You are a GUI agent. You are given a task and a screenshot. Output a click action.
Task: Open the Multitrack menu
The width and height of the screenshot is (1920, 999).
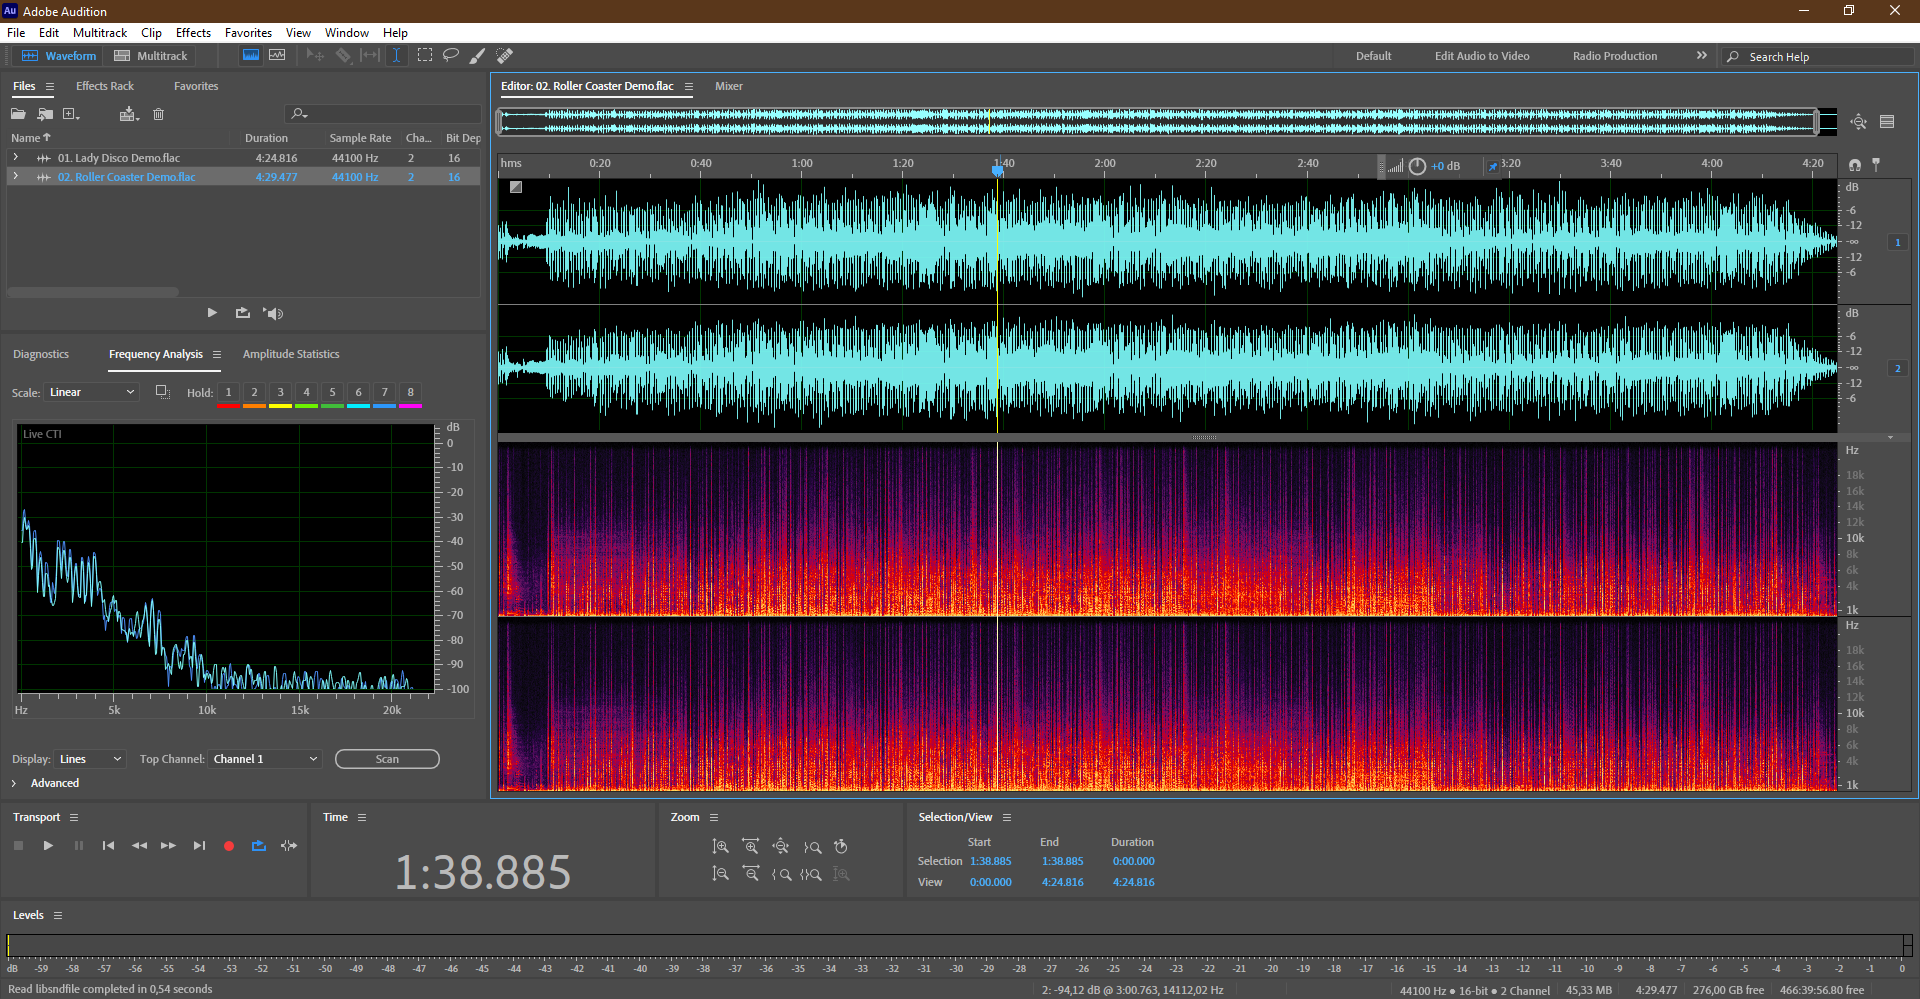pos(100,33)
